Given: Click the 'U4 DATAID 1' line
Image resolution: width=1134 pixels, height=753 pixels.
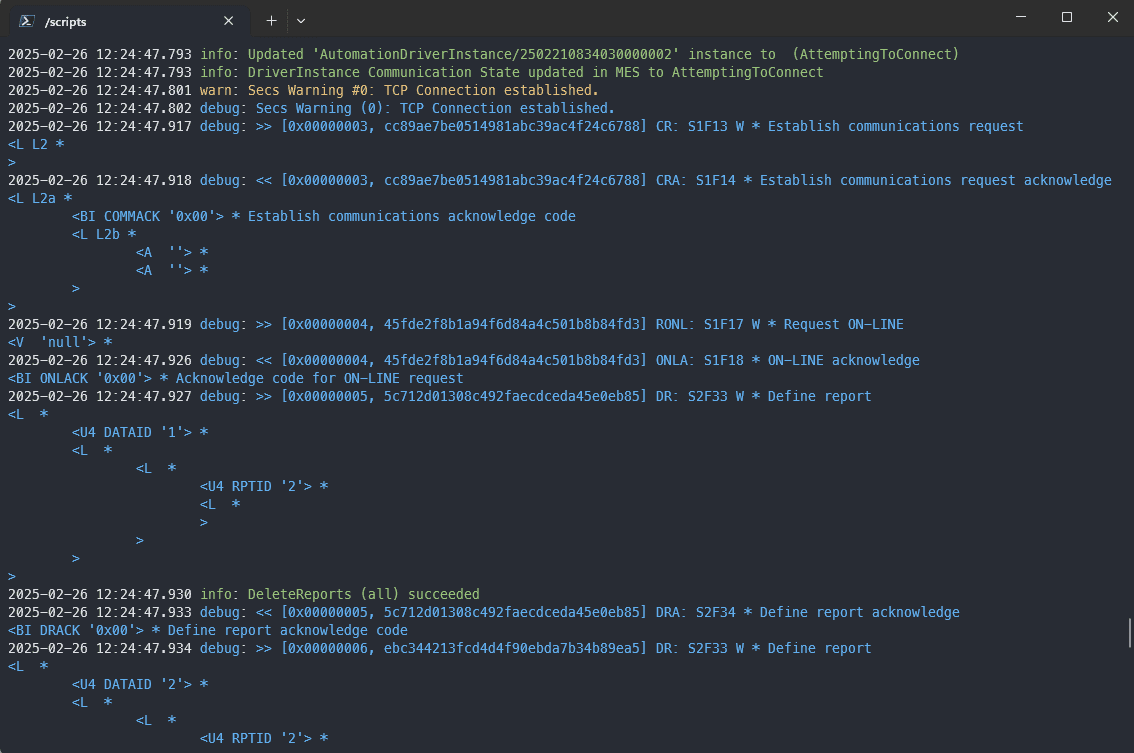Looking at the screenshot, I should point(139,432).
